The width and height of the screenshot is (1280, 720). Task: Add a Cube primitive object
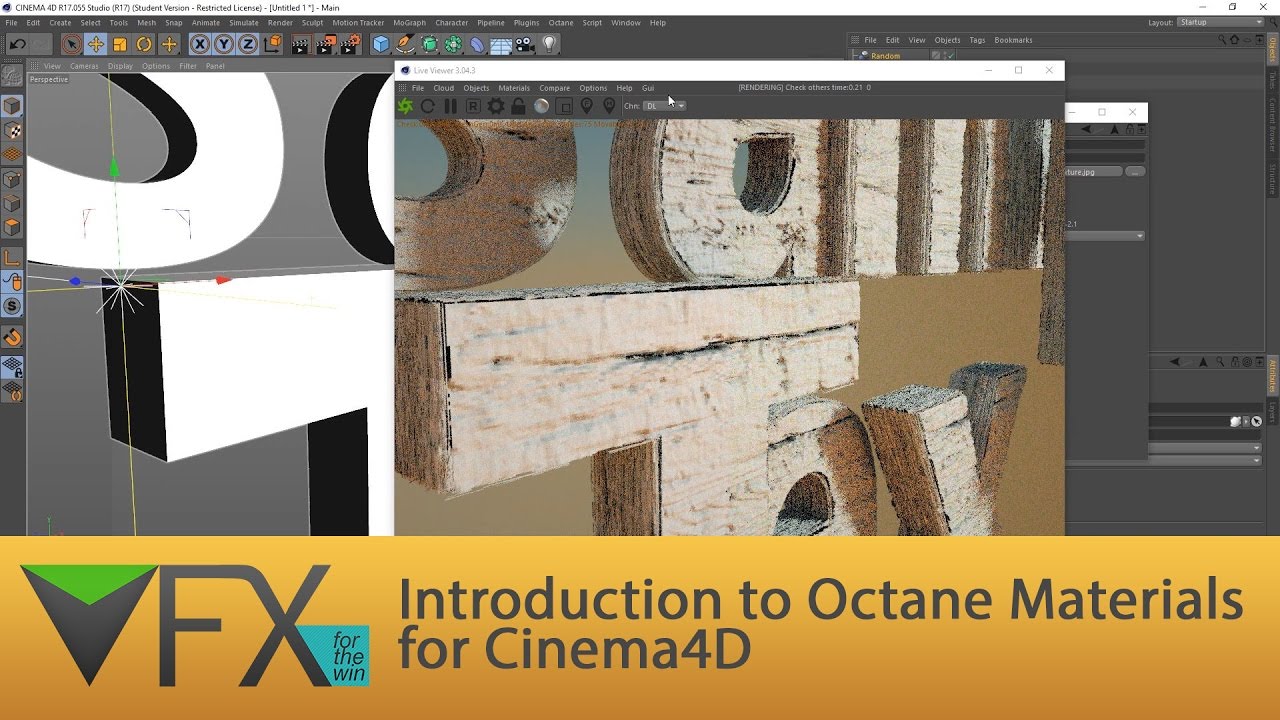381,44
